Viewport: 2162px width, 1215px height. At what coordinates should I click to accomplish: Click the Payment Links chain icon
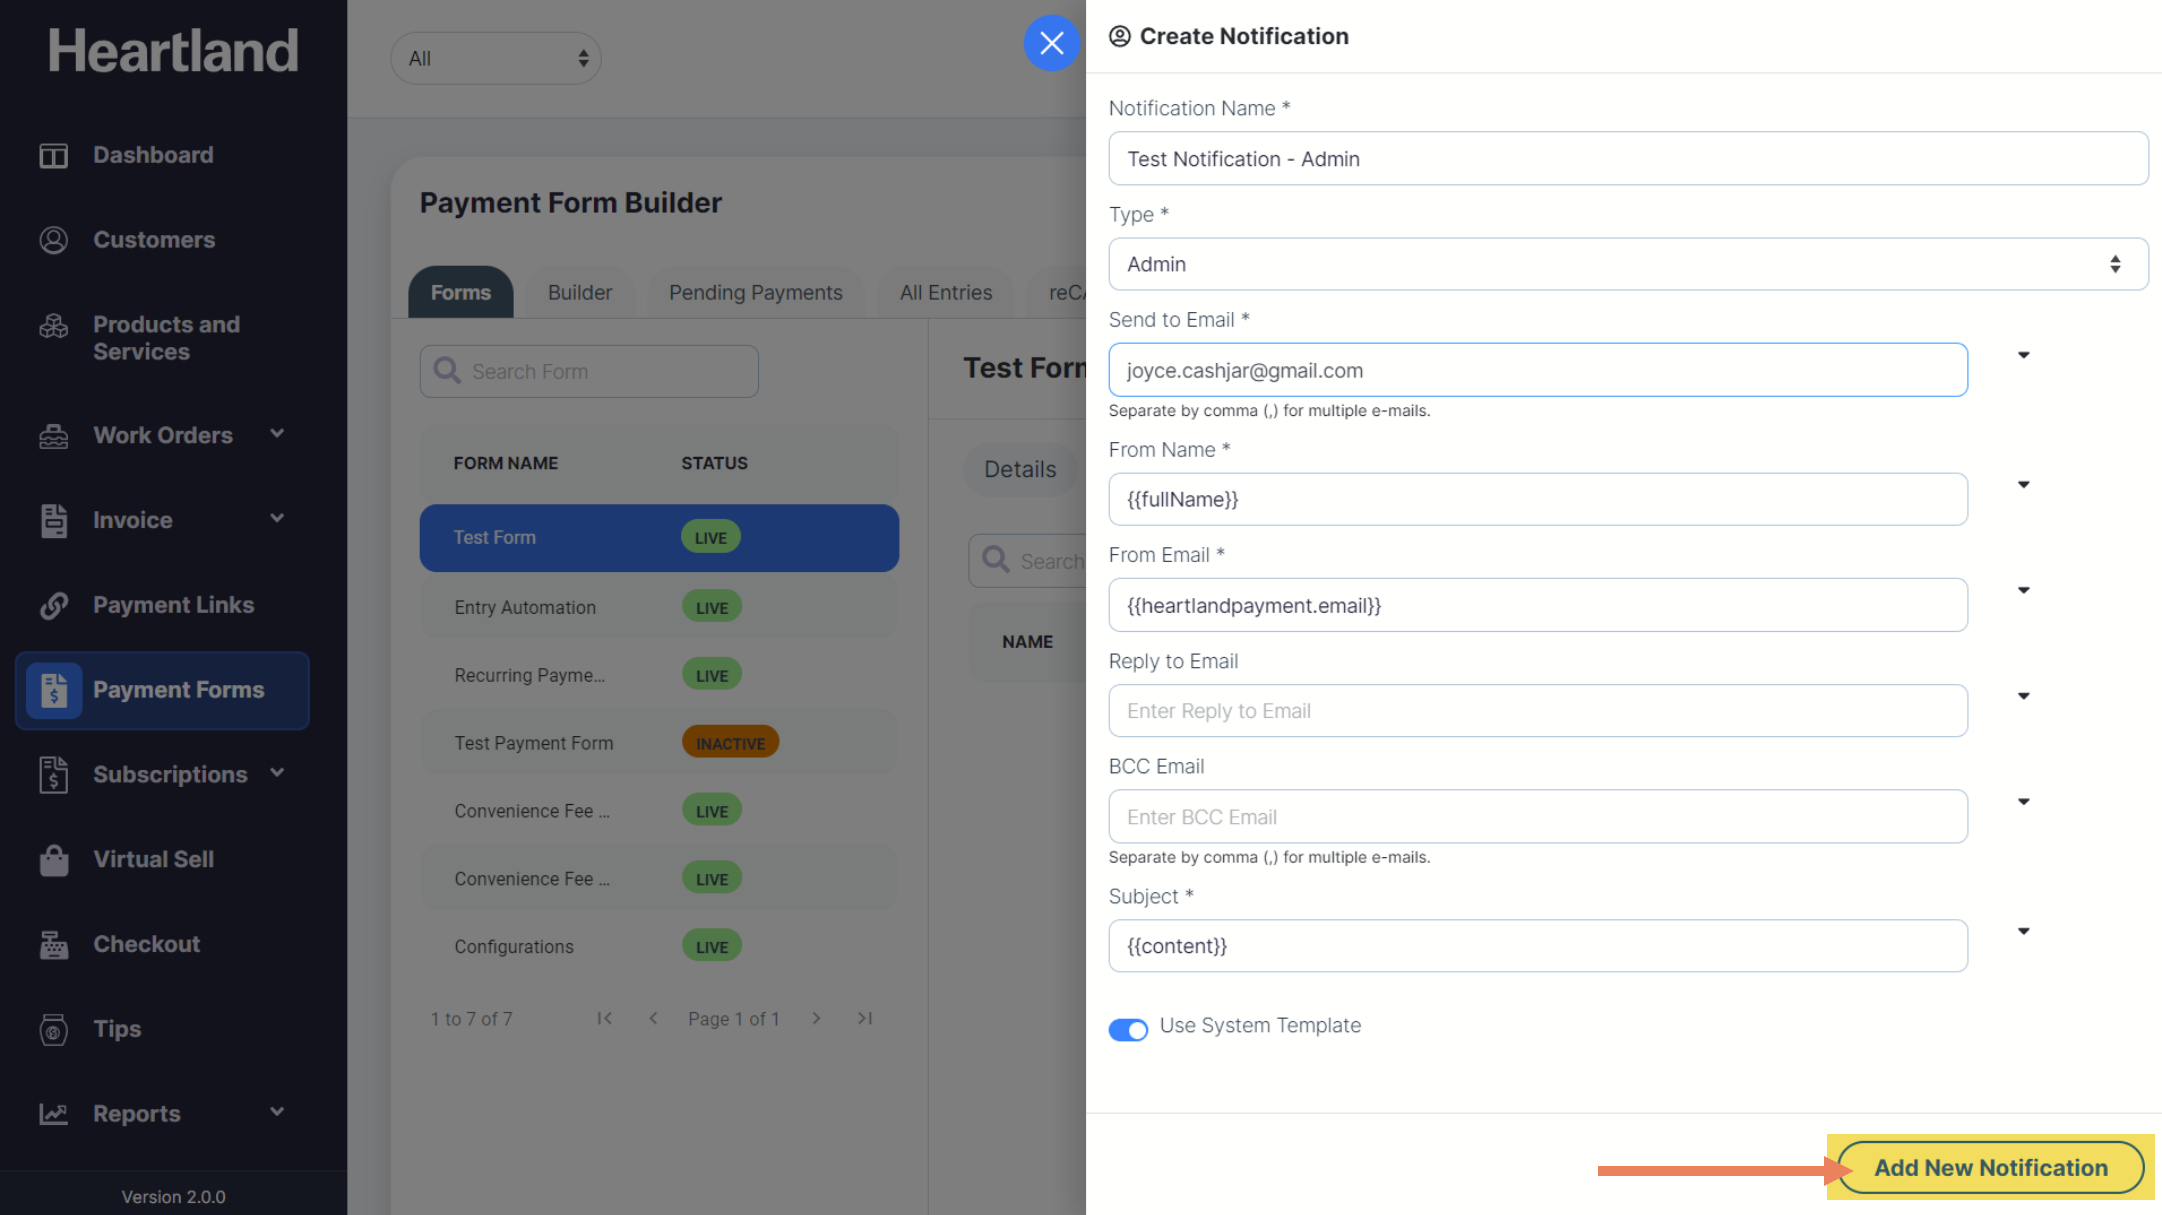click(x=54, y=605)
